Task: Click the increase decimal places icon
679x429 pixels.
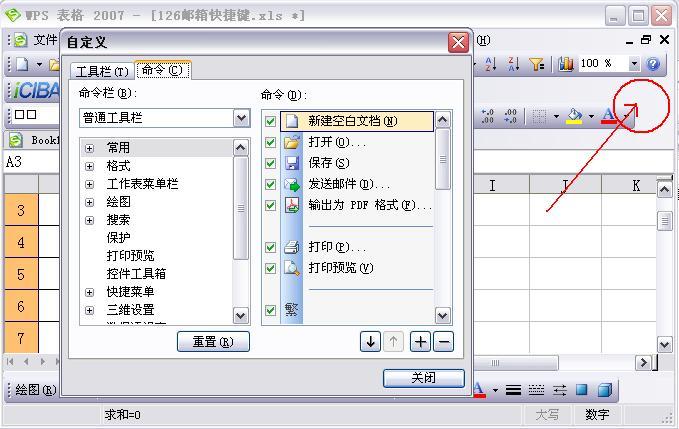Action: point(488,116)
